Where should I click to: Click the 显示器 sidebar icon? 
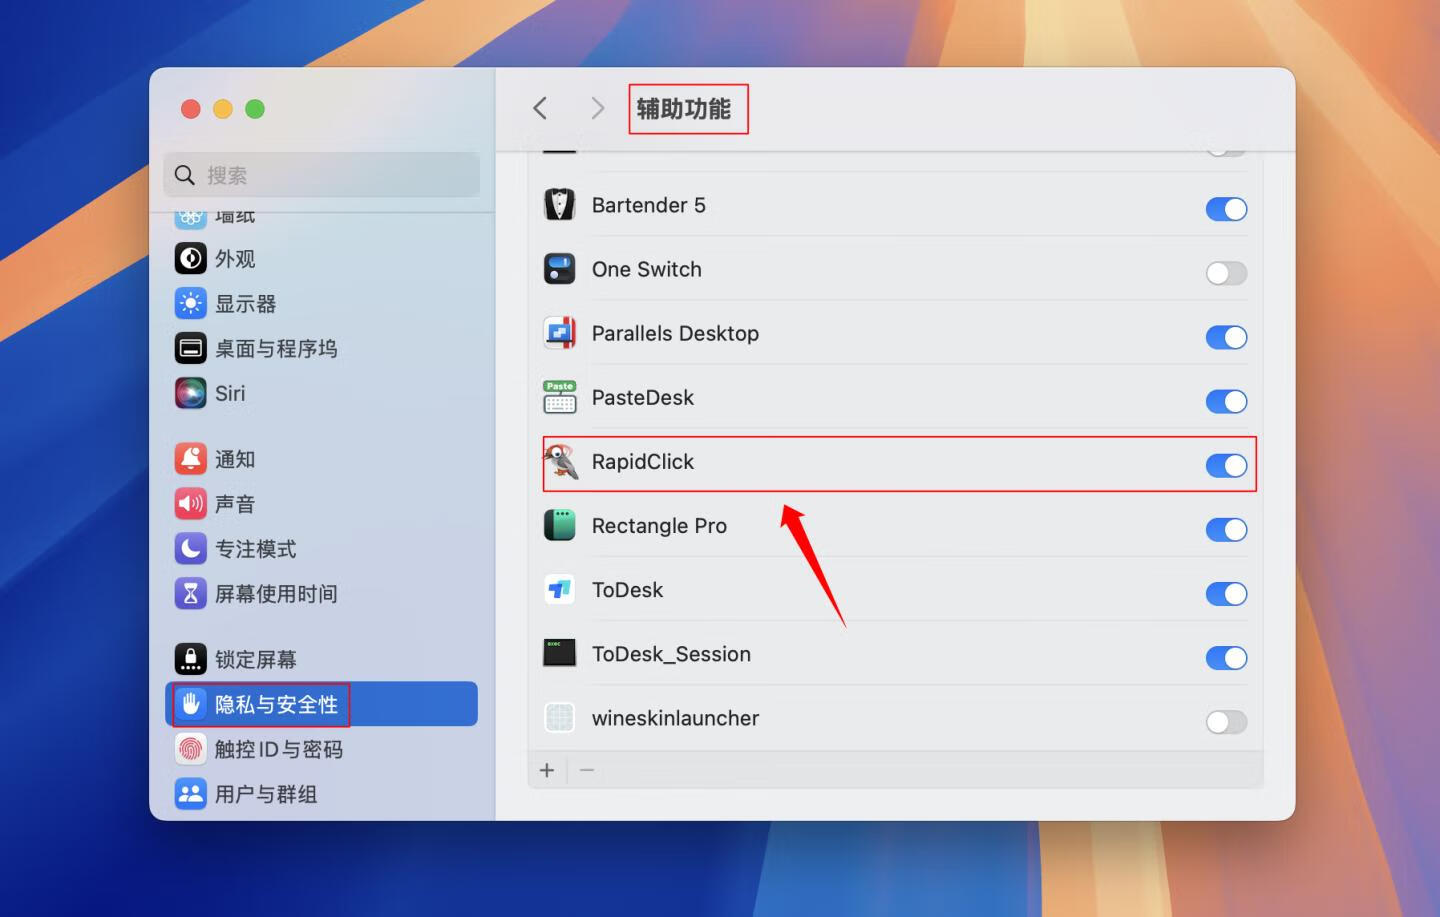point(190,303)
